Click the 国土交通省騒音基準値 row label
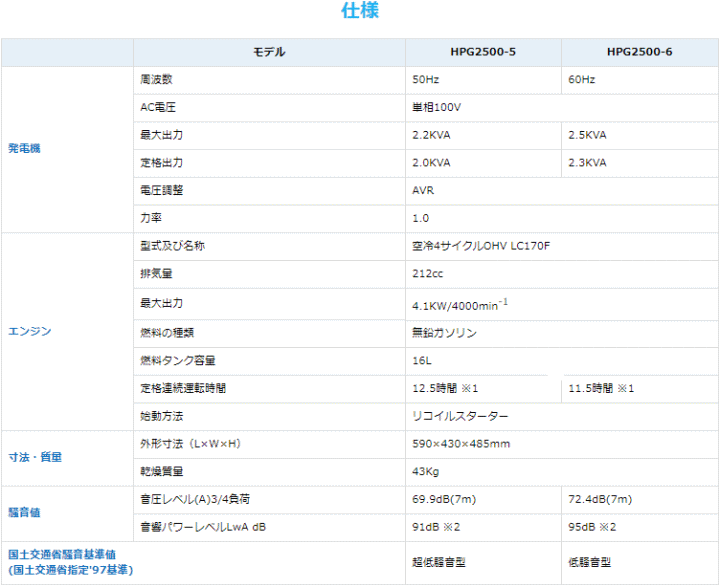The width and height of the screenshot is (720, 587). click(71, 562)
